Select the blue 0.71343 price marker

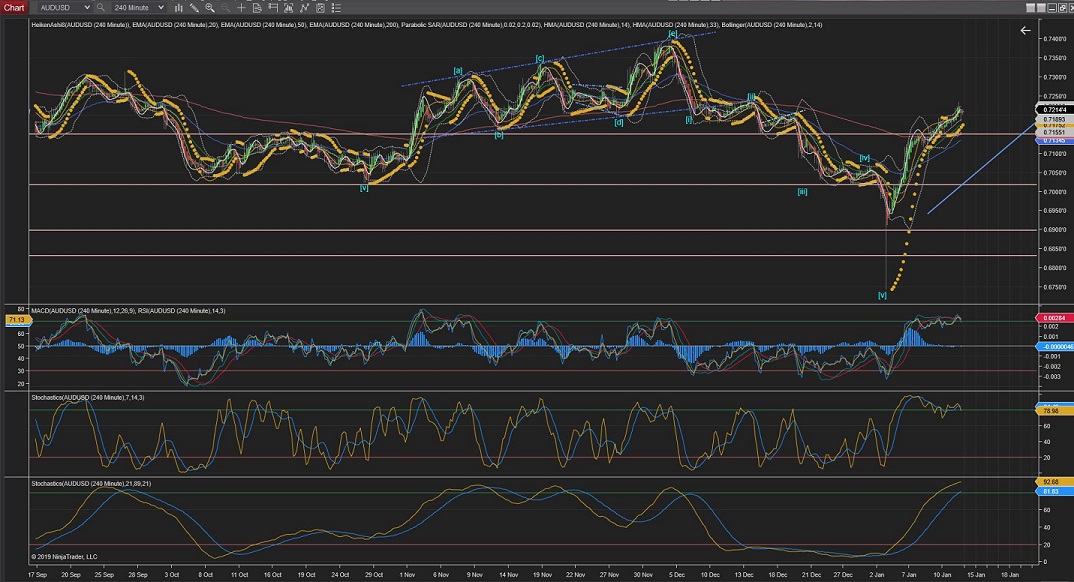pyautogui.click(x=1054, y=140)
